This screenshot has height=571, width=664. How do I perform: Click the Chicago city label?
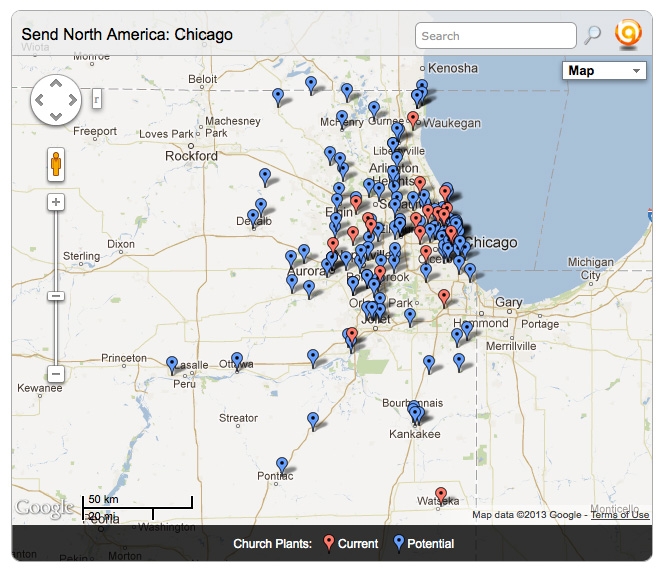pos(491,242)
